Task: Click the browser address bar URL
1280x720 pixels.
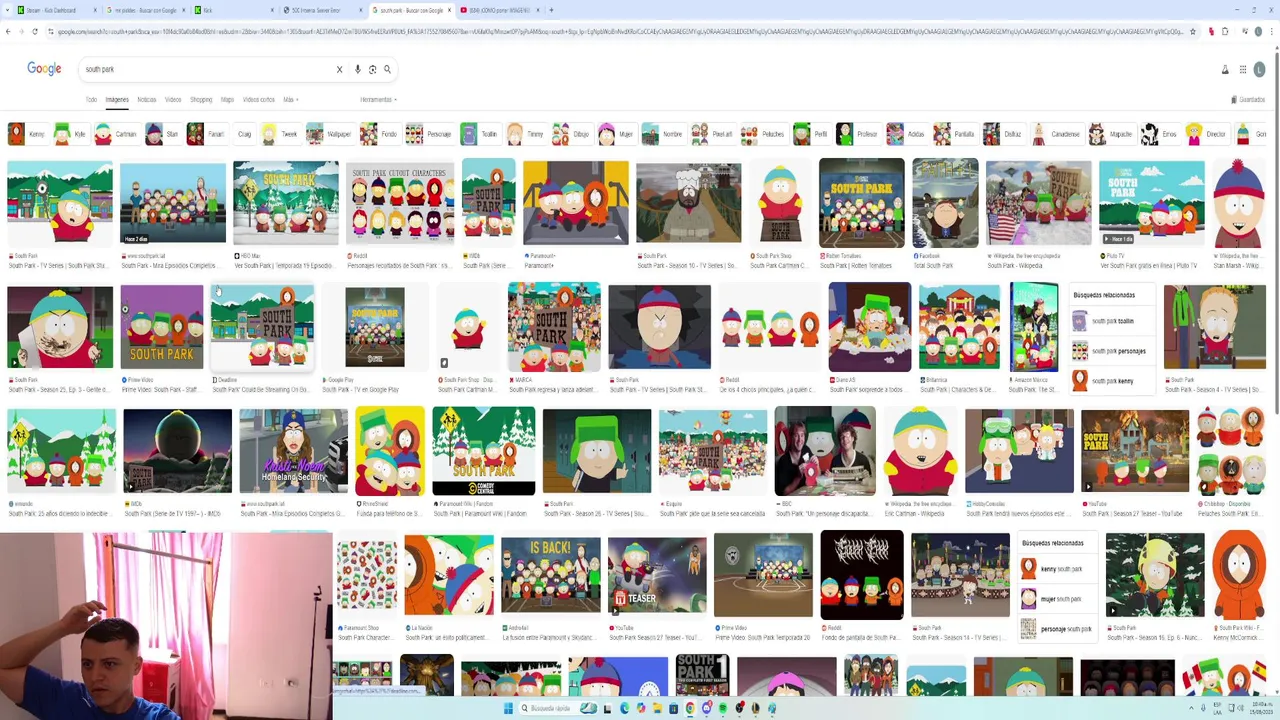Action: [x=619, y=31]
